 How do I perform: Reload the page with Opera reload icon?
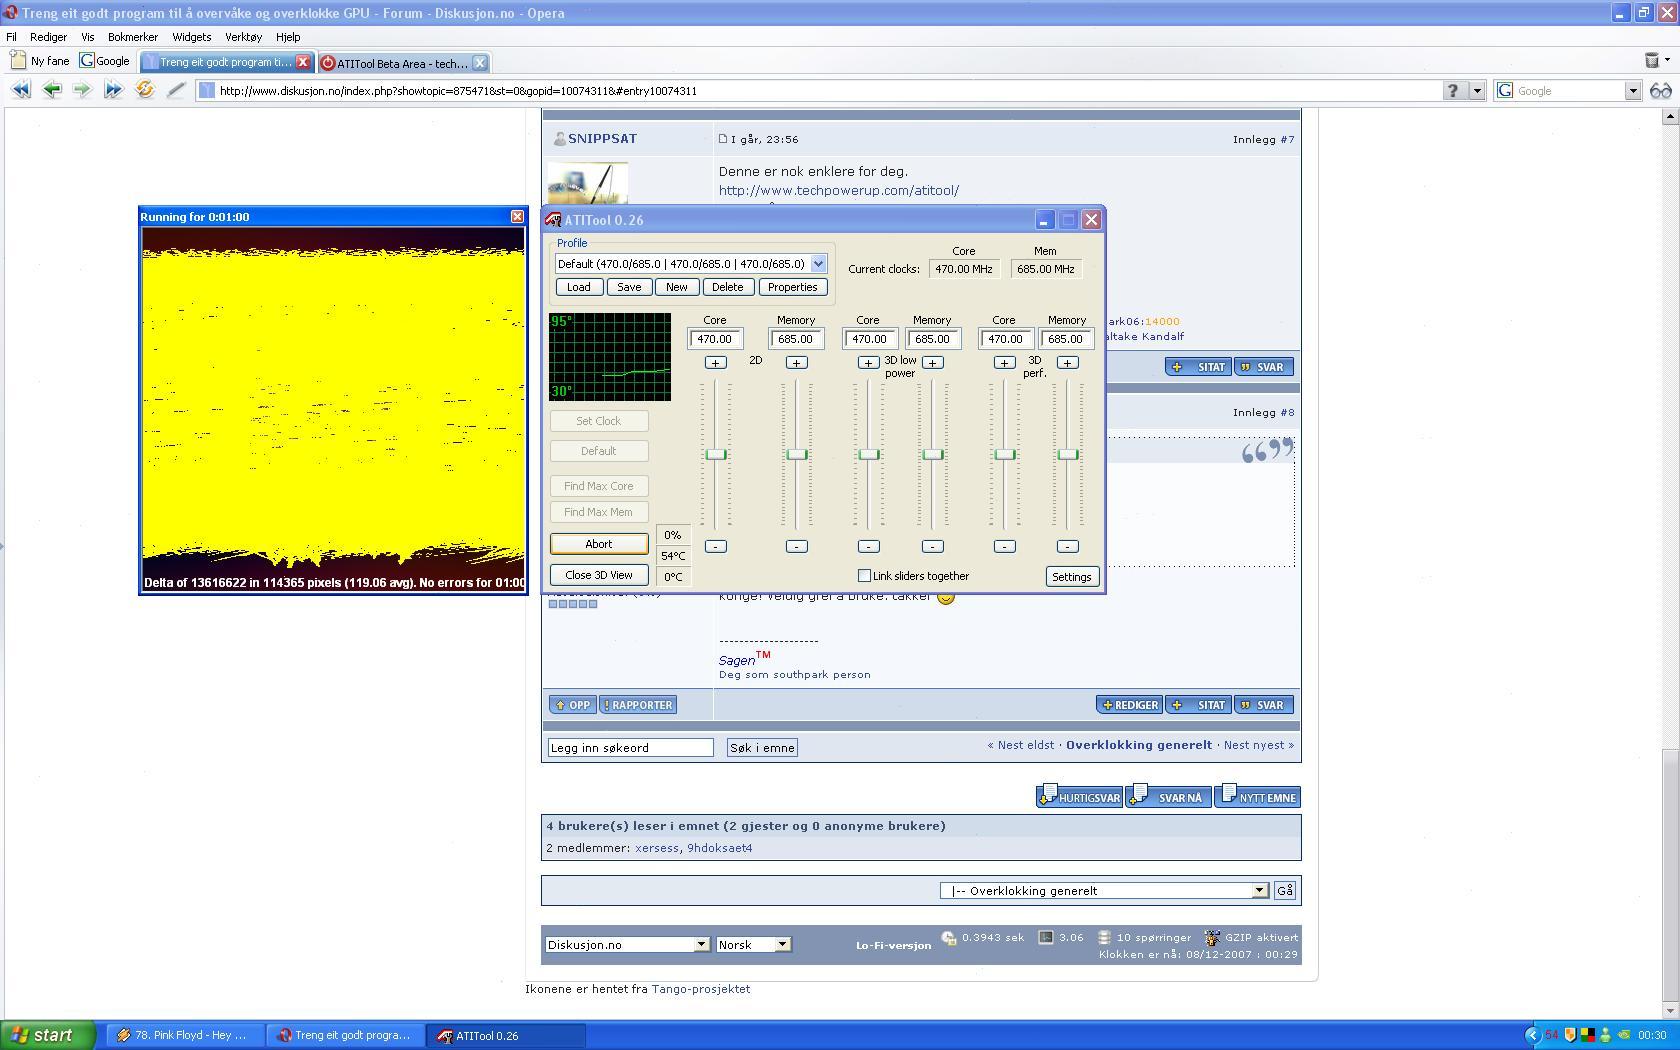click(145, 90)
